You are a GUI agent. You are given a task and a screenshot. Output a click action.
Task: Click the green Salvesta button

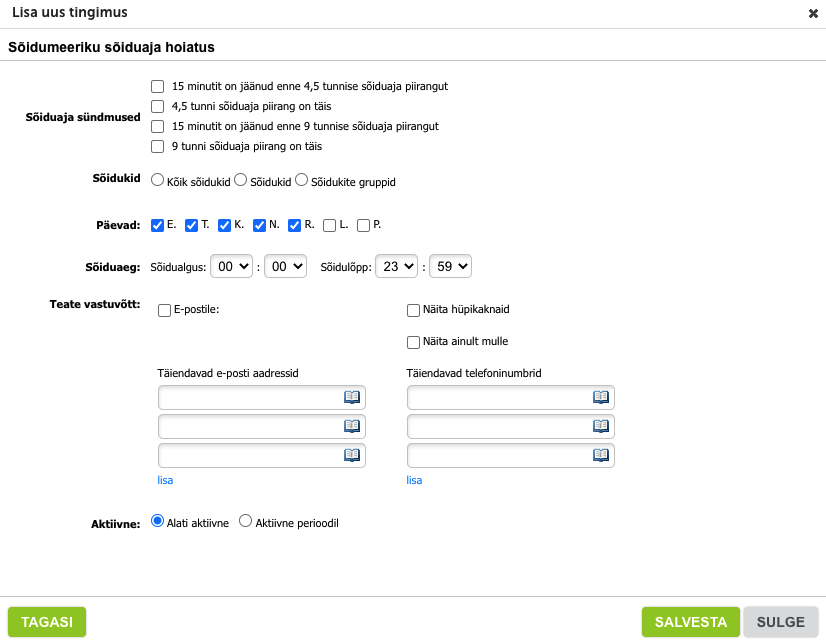(690, 622)
